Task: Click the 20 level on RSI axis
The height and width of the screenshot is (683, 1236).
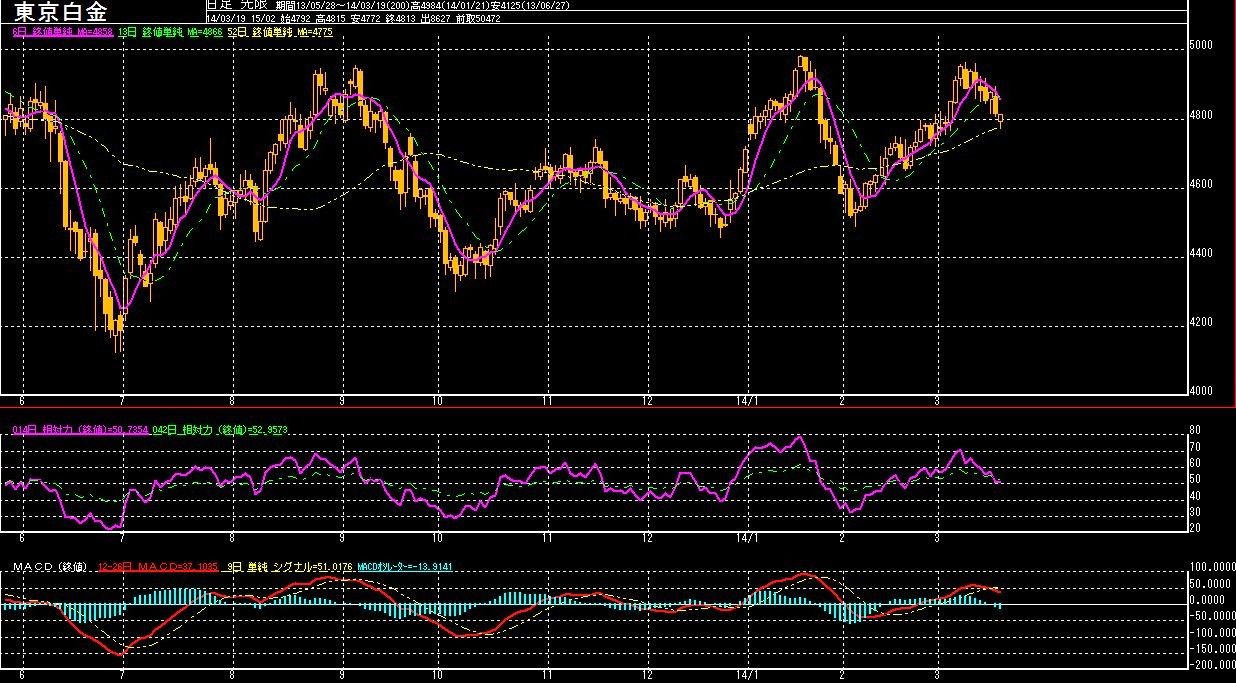Action: pyautogui.click(x=1195, y=528)
